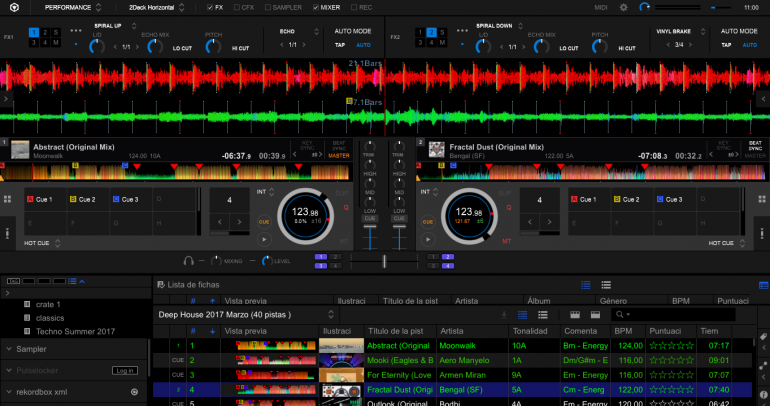Open the 2Deck Horizontal layout dropdown
This screenshot has height=406, width=770.
[157, 7]
